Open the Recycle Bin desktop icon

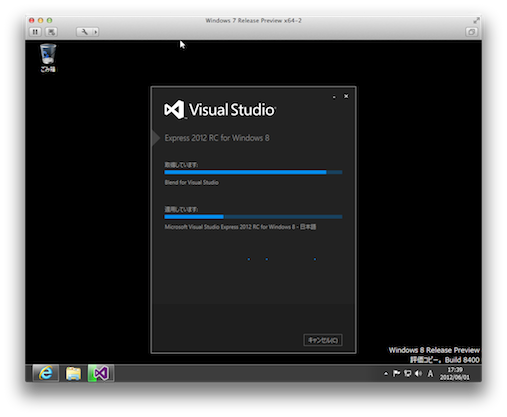point(48,58)
